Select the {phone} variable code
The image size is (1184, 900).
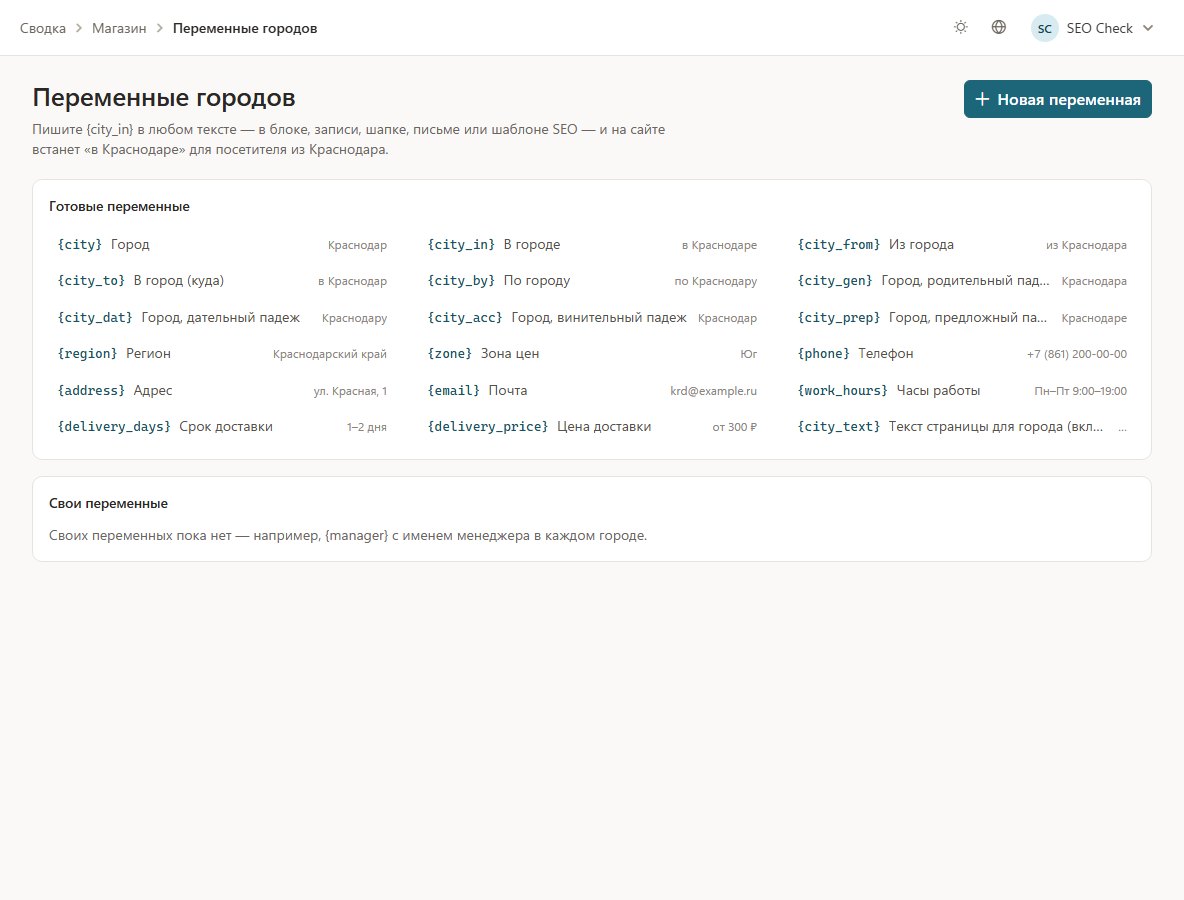(x=823, y=353)
